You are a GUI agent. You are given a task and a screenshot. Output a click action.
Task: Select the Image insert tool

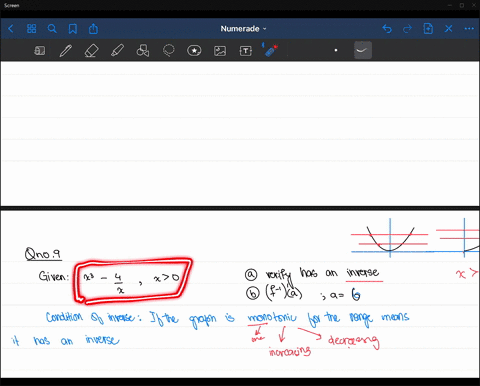coord(220,51)
